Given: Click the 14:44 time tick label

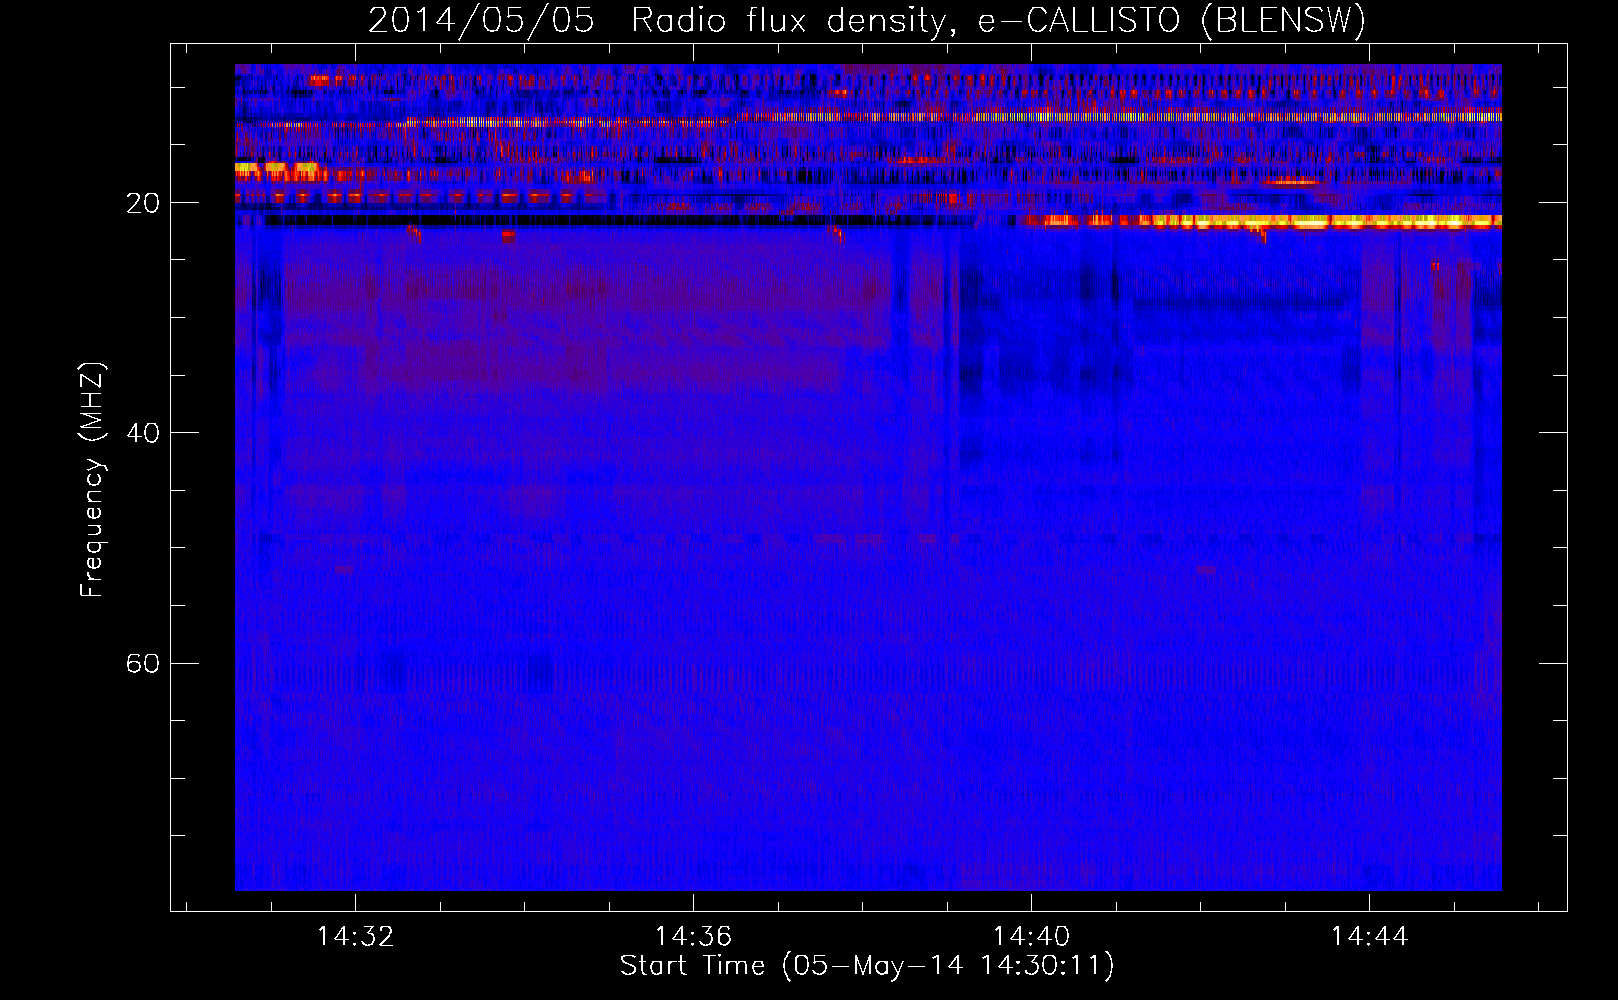Looking at the screenshot, I should click(1369, 937).
